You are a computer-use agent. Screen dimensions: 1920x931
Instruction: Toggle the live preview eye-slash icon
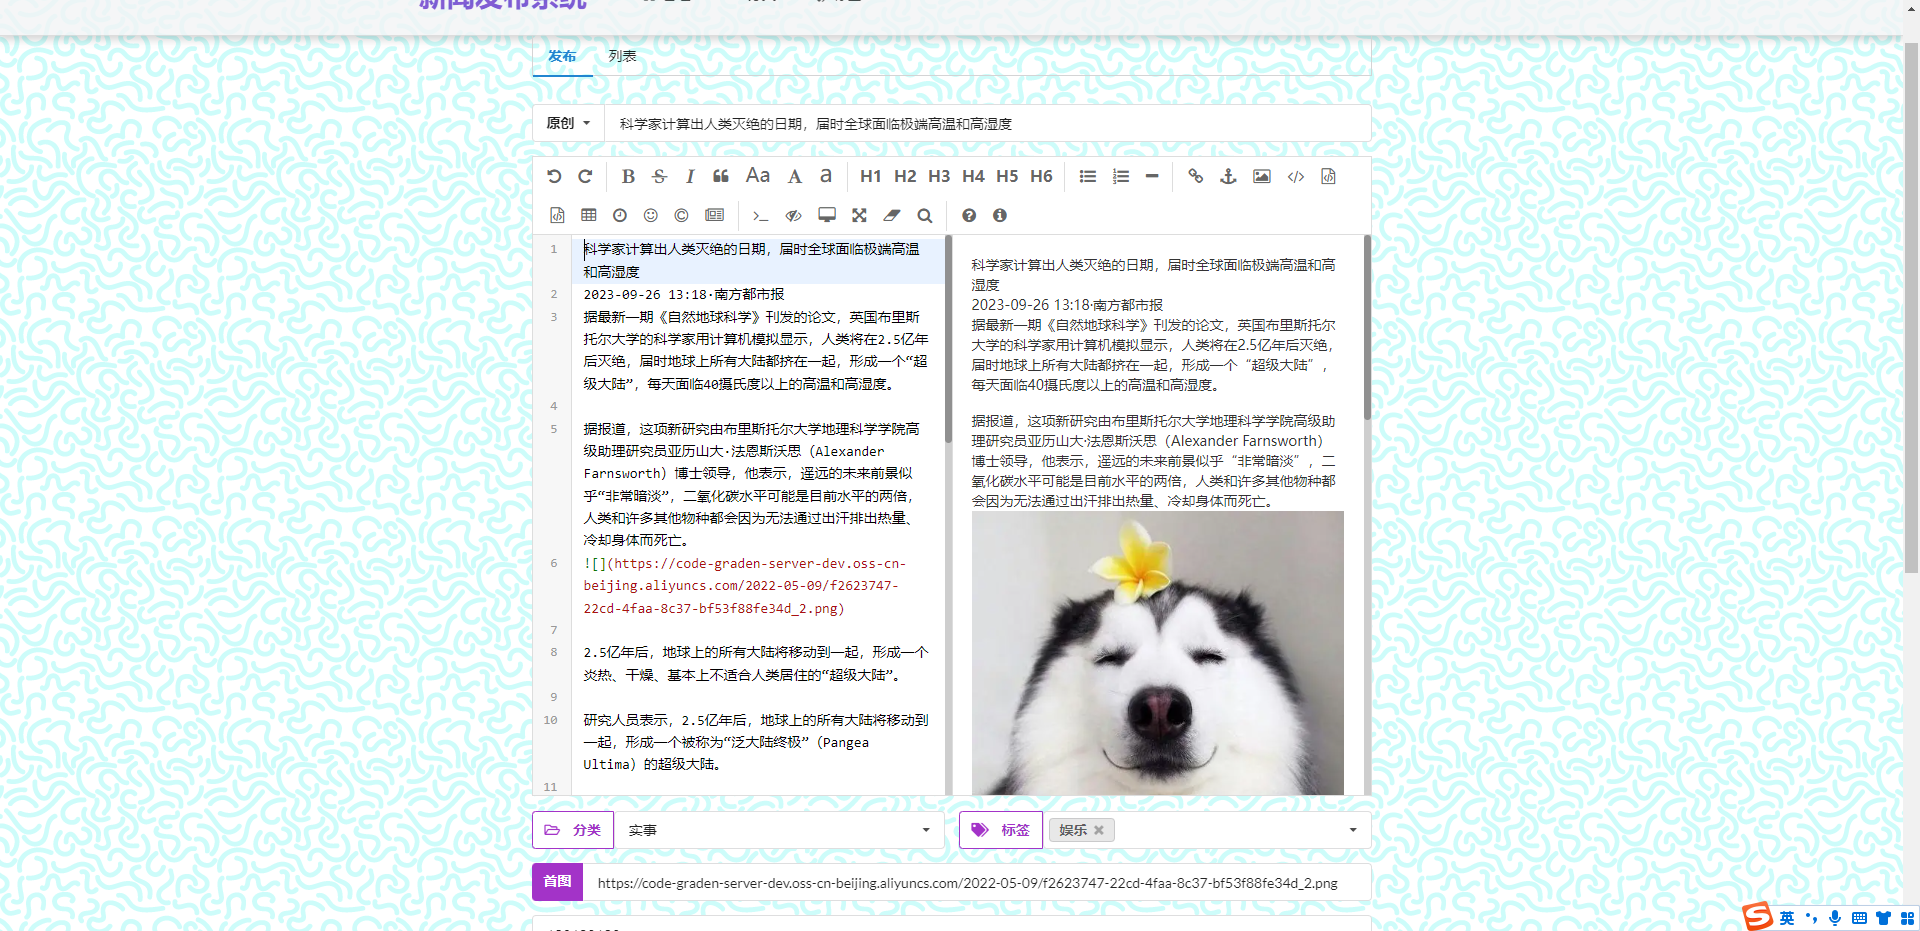793,215
